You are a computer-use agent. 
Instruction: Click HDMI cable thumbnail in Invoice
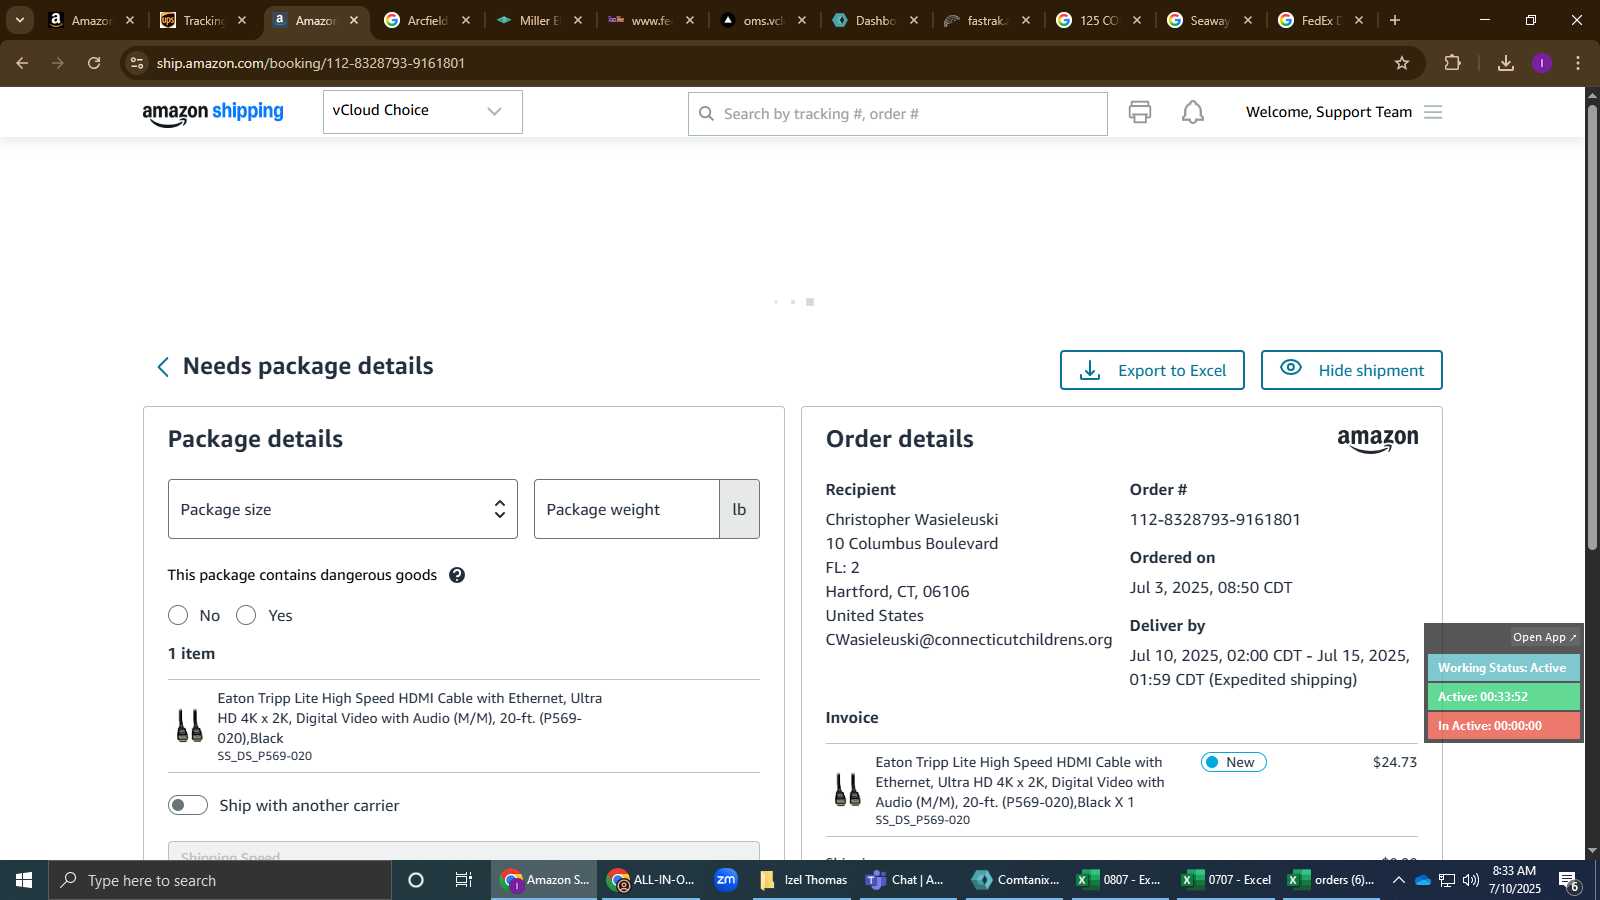(x=847, y=790)
